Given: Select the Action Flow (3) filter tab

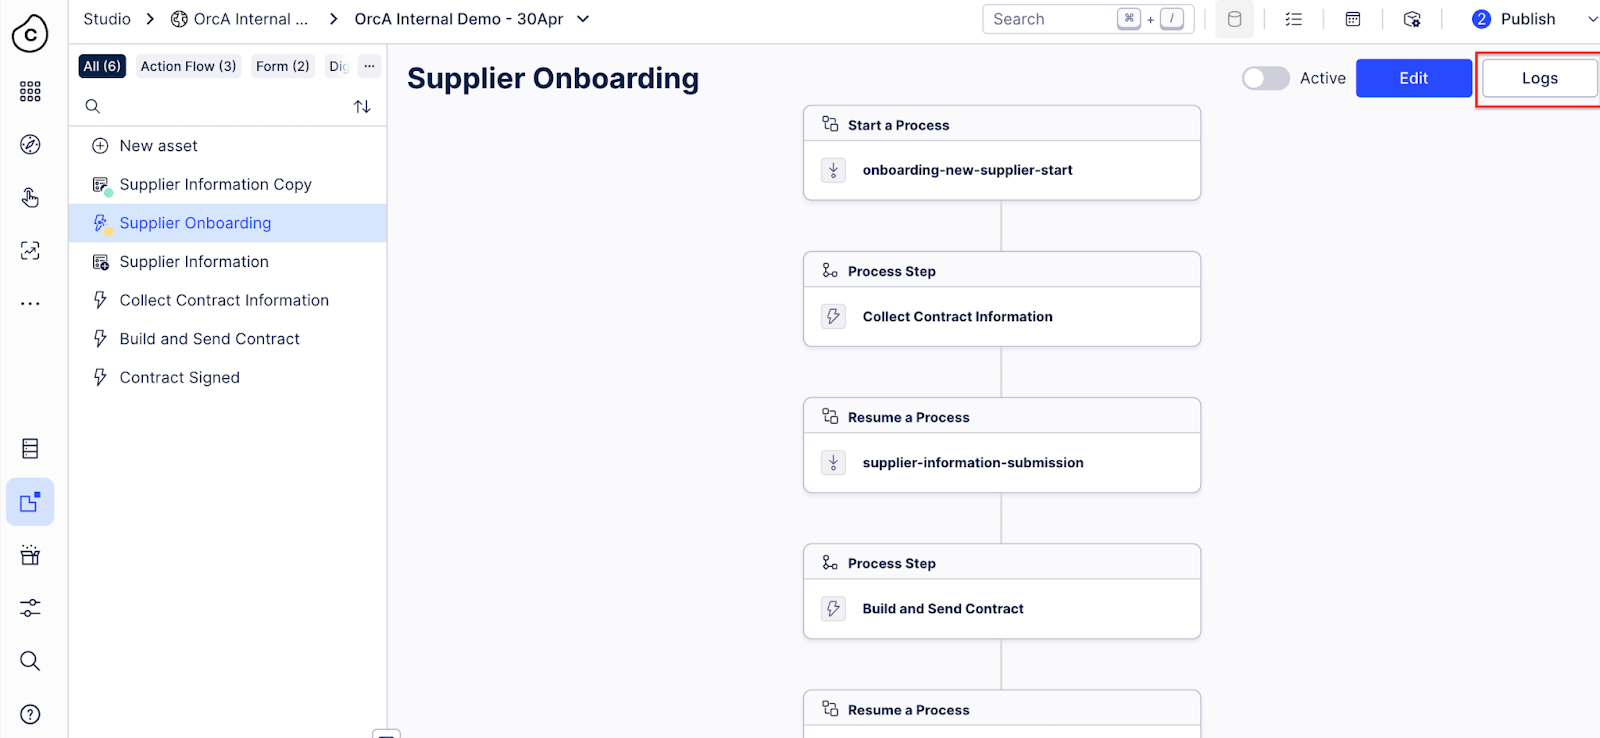Looking at the screenshot, I should 188,66.
